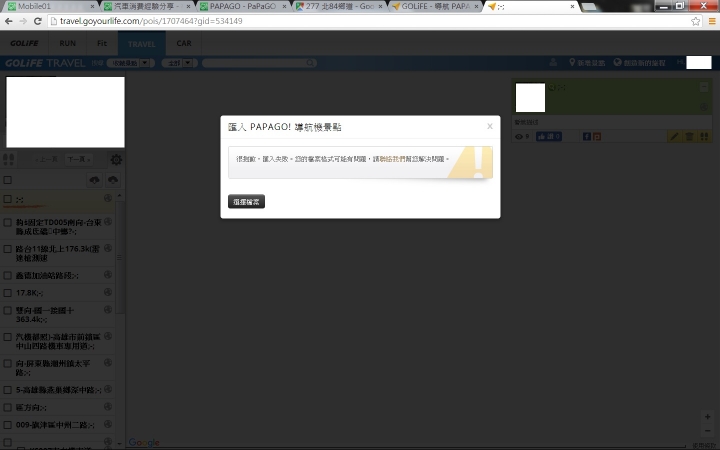Click the cloud upload icon
Screen dimensions: 720x450
point(113,180)
